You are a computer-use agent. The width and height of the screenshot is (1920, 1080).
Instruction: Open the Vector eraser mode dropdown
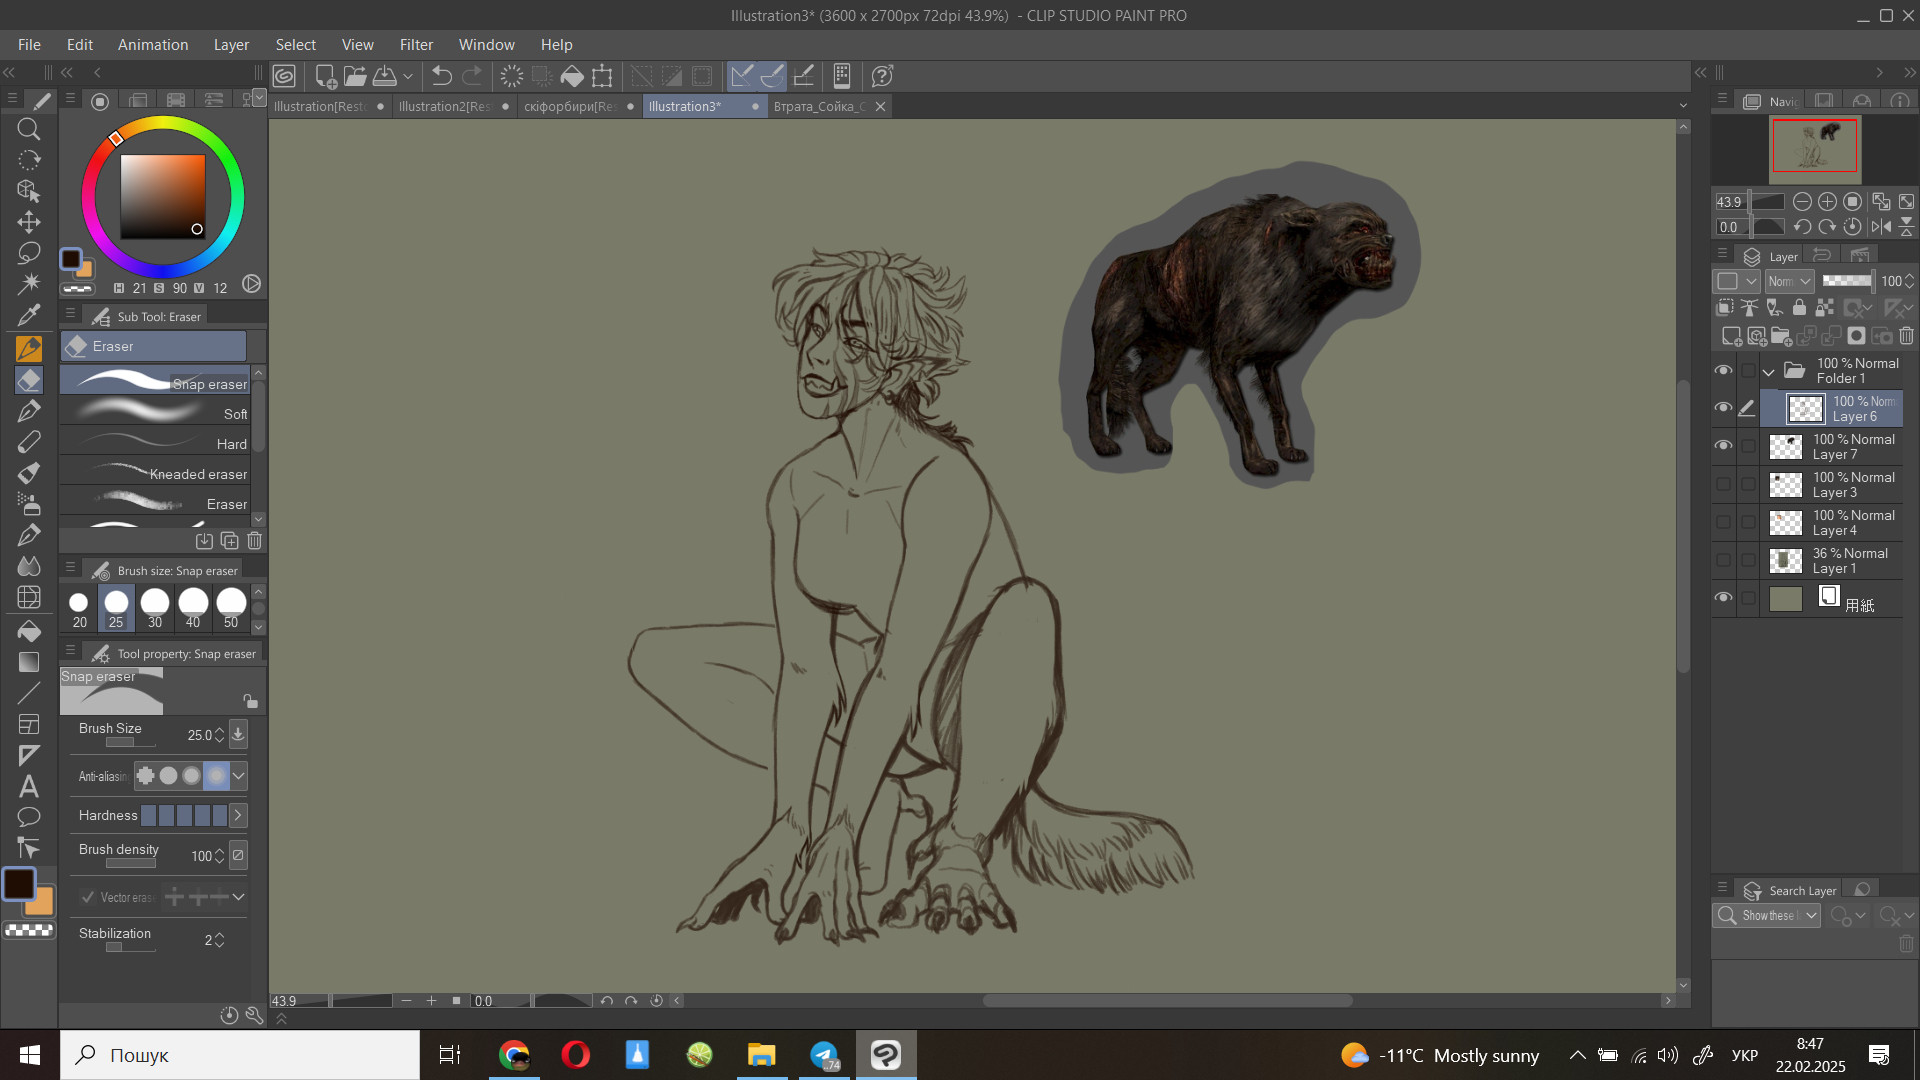[238, 897]
